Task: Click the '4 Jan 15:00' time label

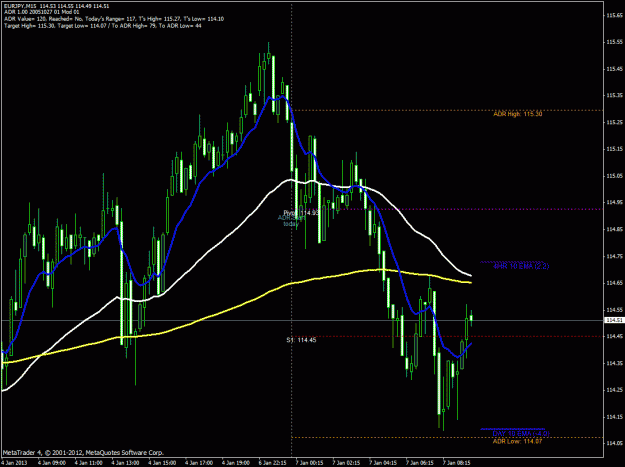Action: (162, 463)
